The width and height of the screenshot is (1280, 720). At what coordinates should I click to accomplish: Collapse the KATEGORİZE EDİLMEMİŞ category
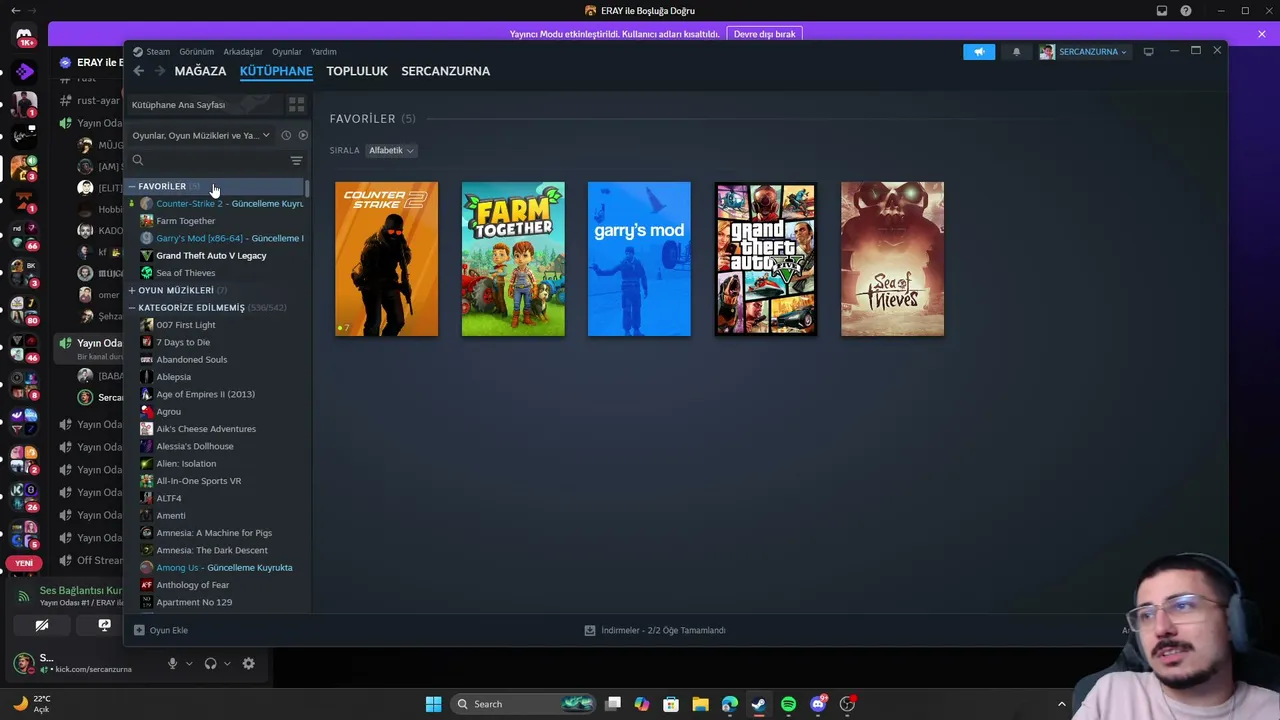coord(131,308)
